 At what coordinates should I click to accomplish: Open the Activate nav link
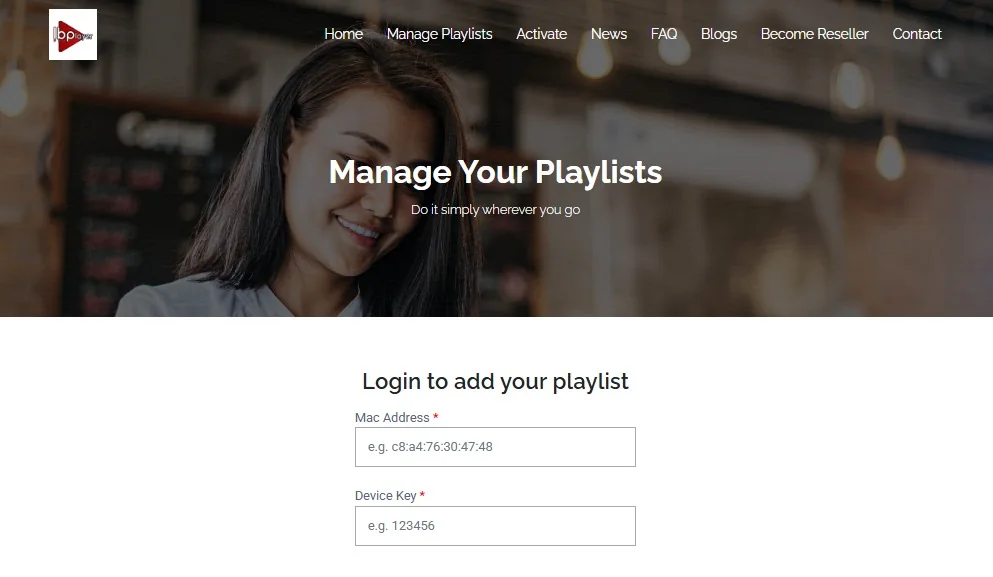(x=541, y=34)
